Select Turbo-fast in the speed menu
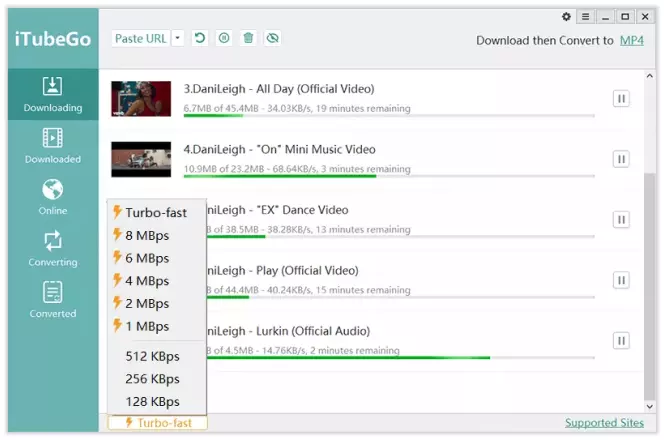 click(x=157, y=213)
